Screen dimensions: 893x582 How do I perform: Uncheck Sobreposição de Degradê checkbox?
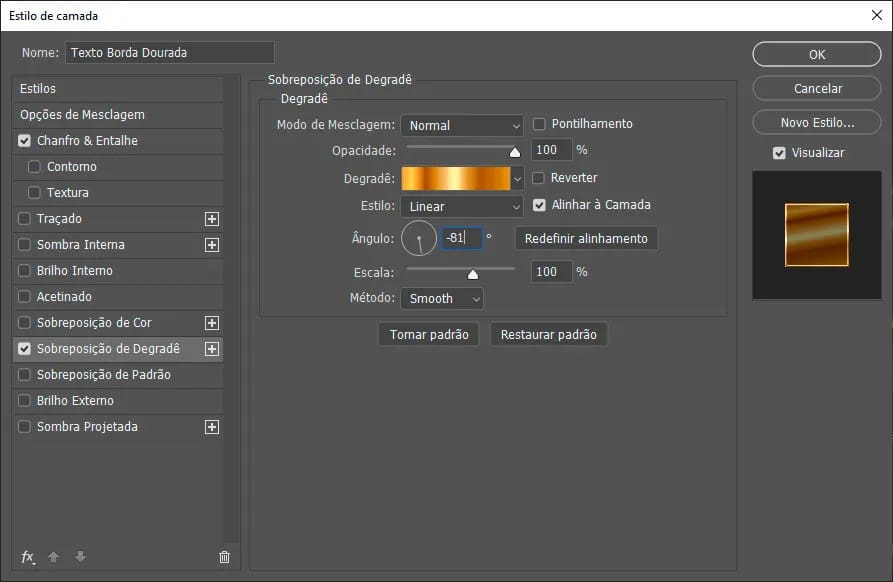pyautogui.click(x=24, y=349)
